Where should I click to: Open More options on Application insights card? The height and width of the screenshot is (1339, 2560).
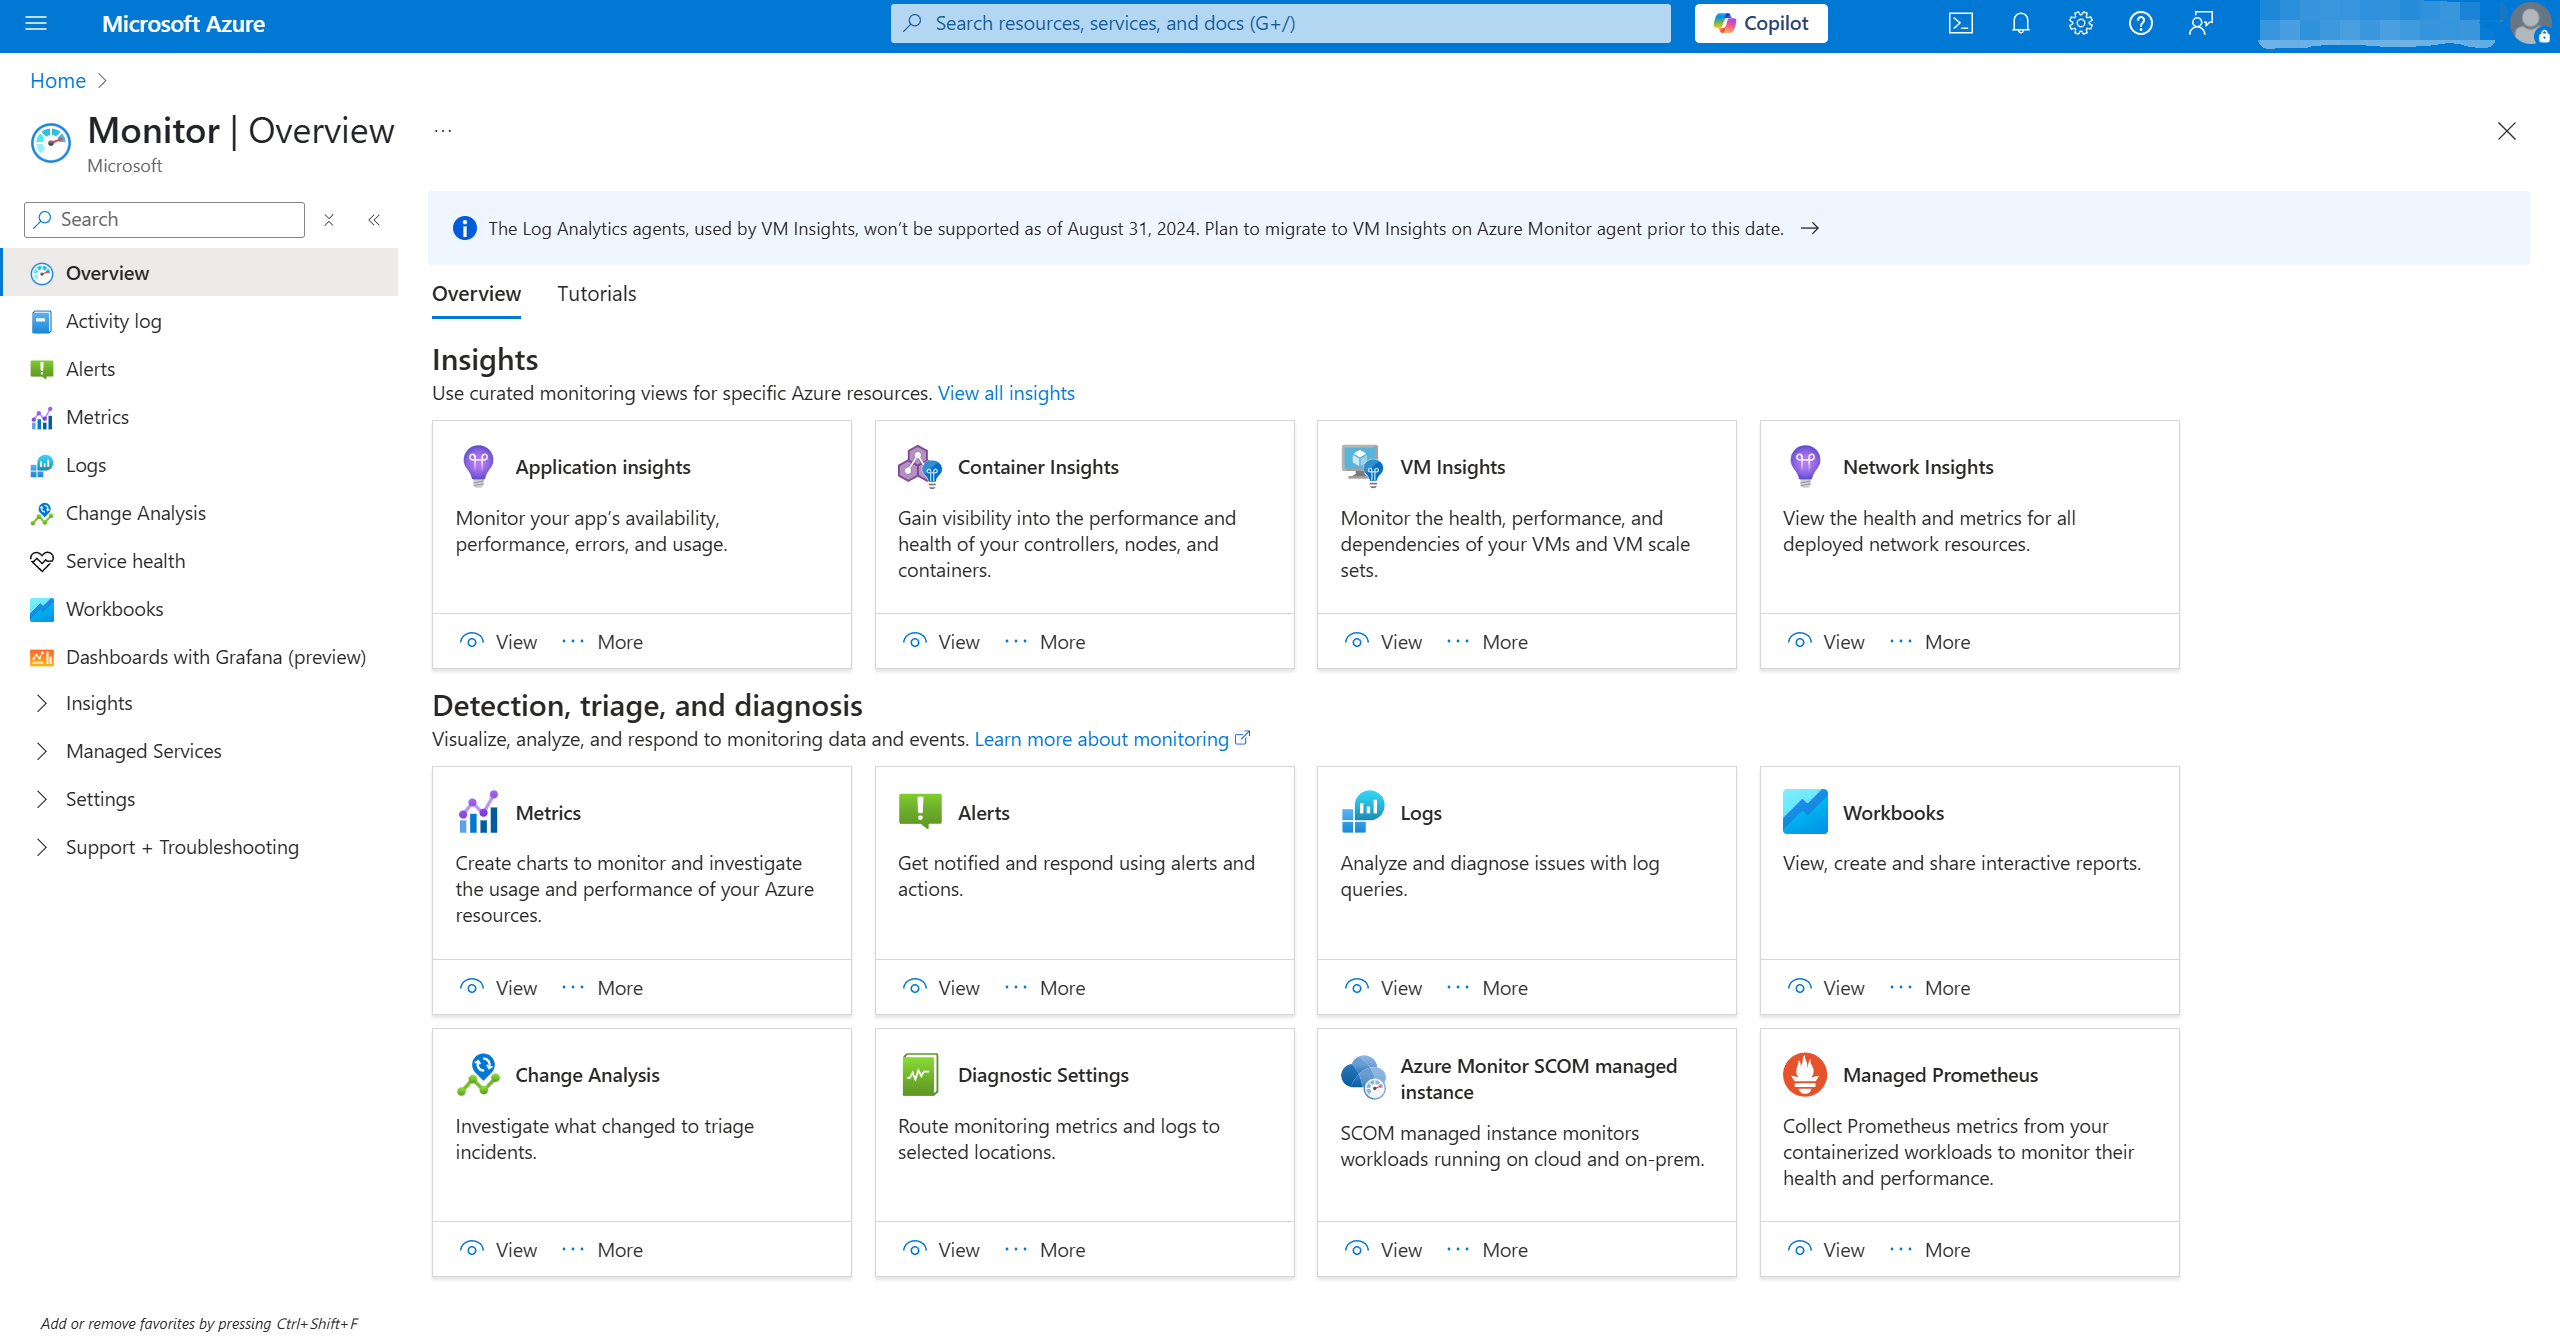(602, 642)
